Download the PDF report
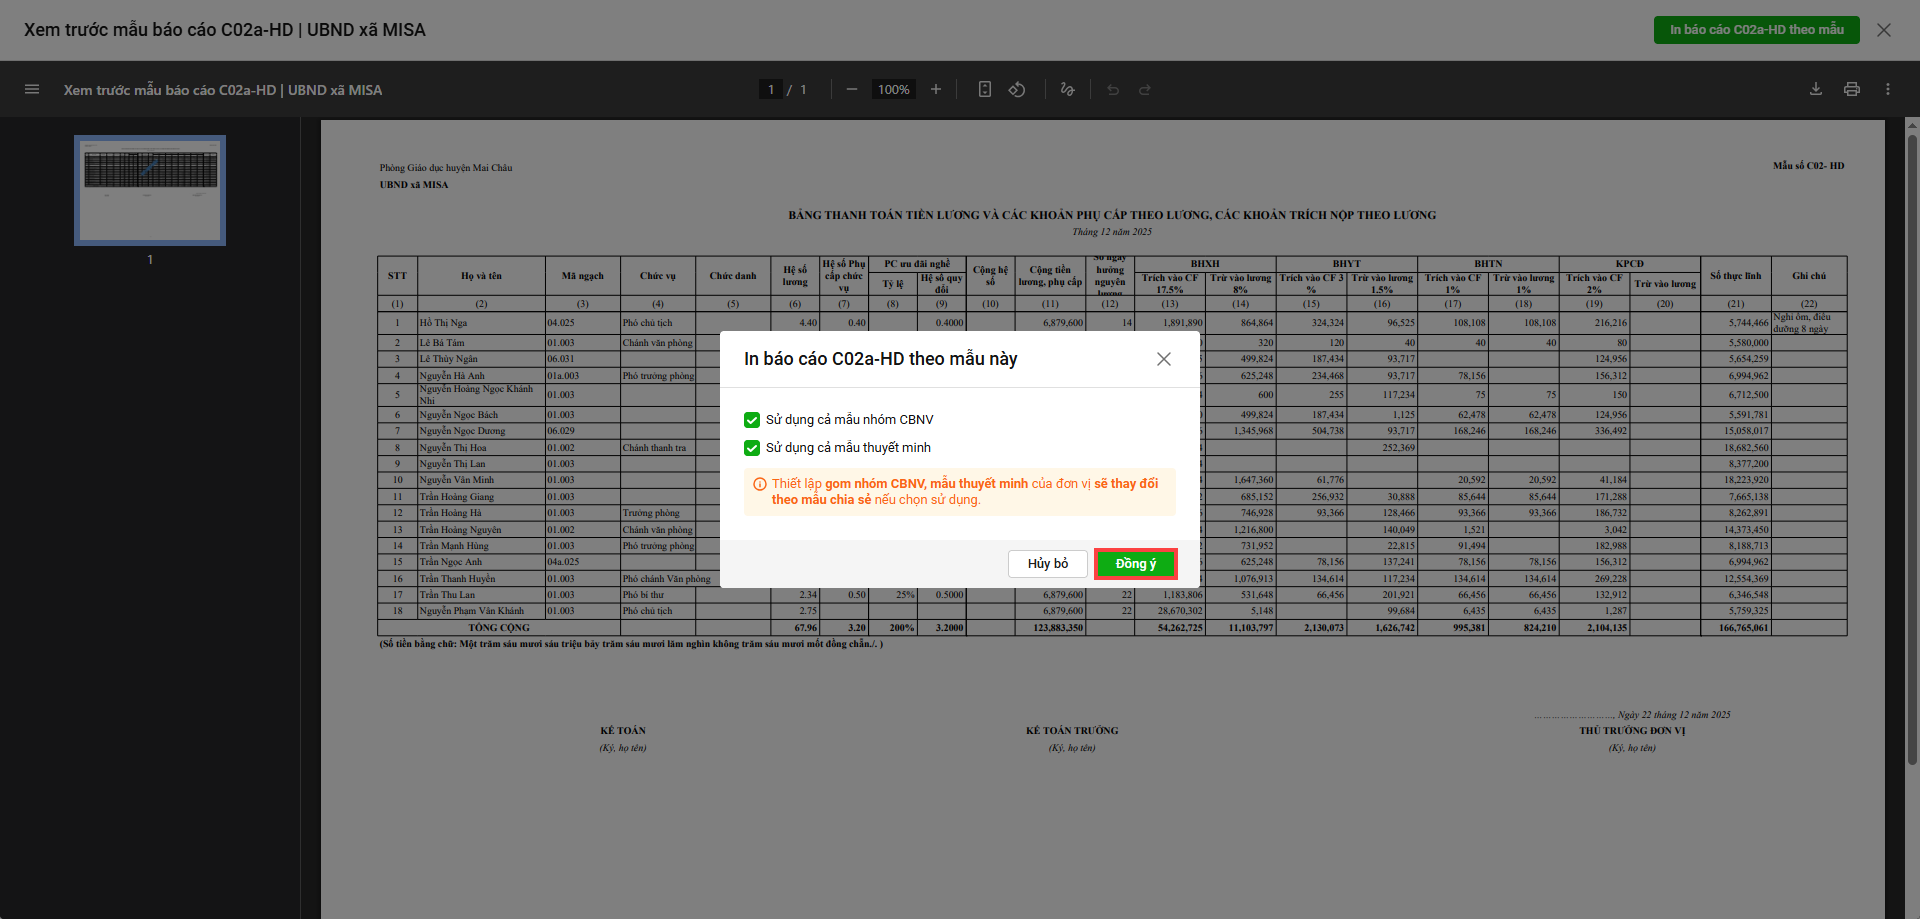 click(x=1816, y=90)
